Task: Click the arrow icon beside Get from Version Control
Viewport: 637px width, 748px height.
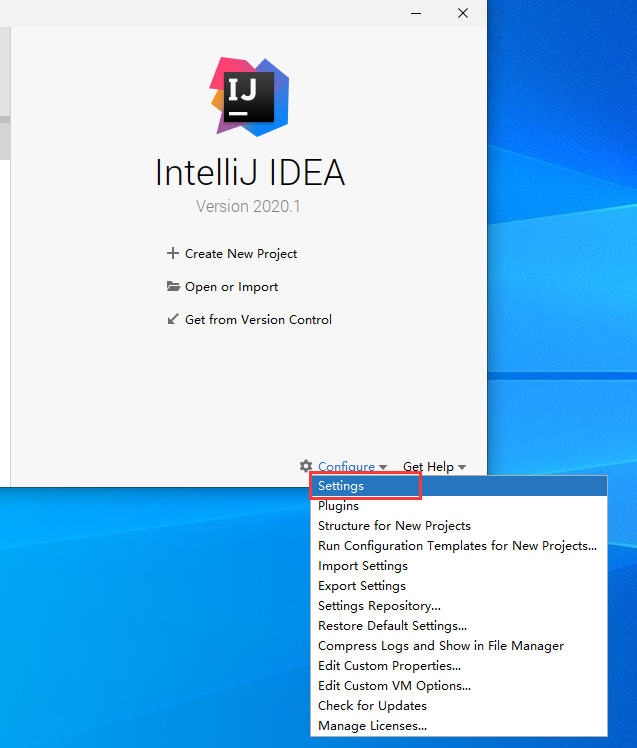Action: [x=173, y=319]
